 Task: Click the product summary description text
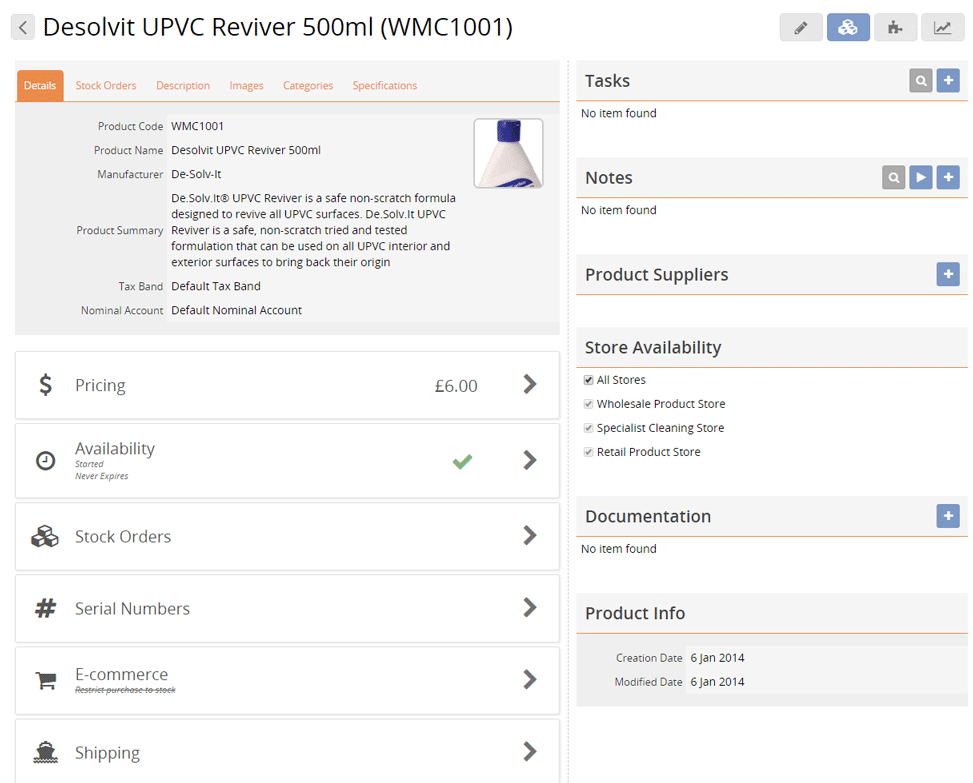[x=313, y=230]
